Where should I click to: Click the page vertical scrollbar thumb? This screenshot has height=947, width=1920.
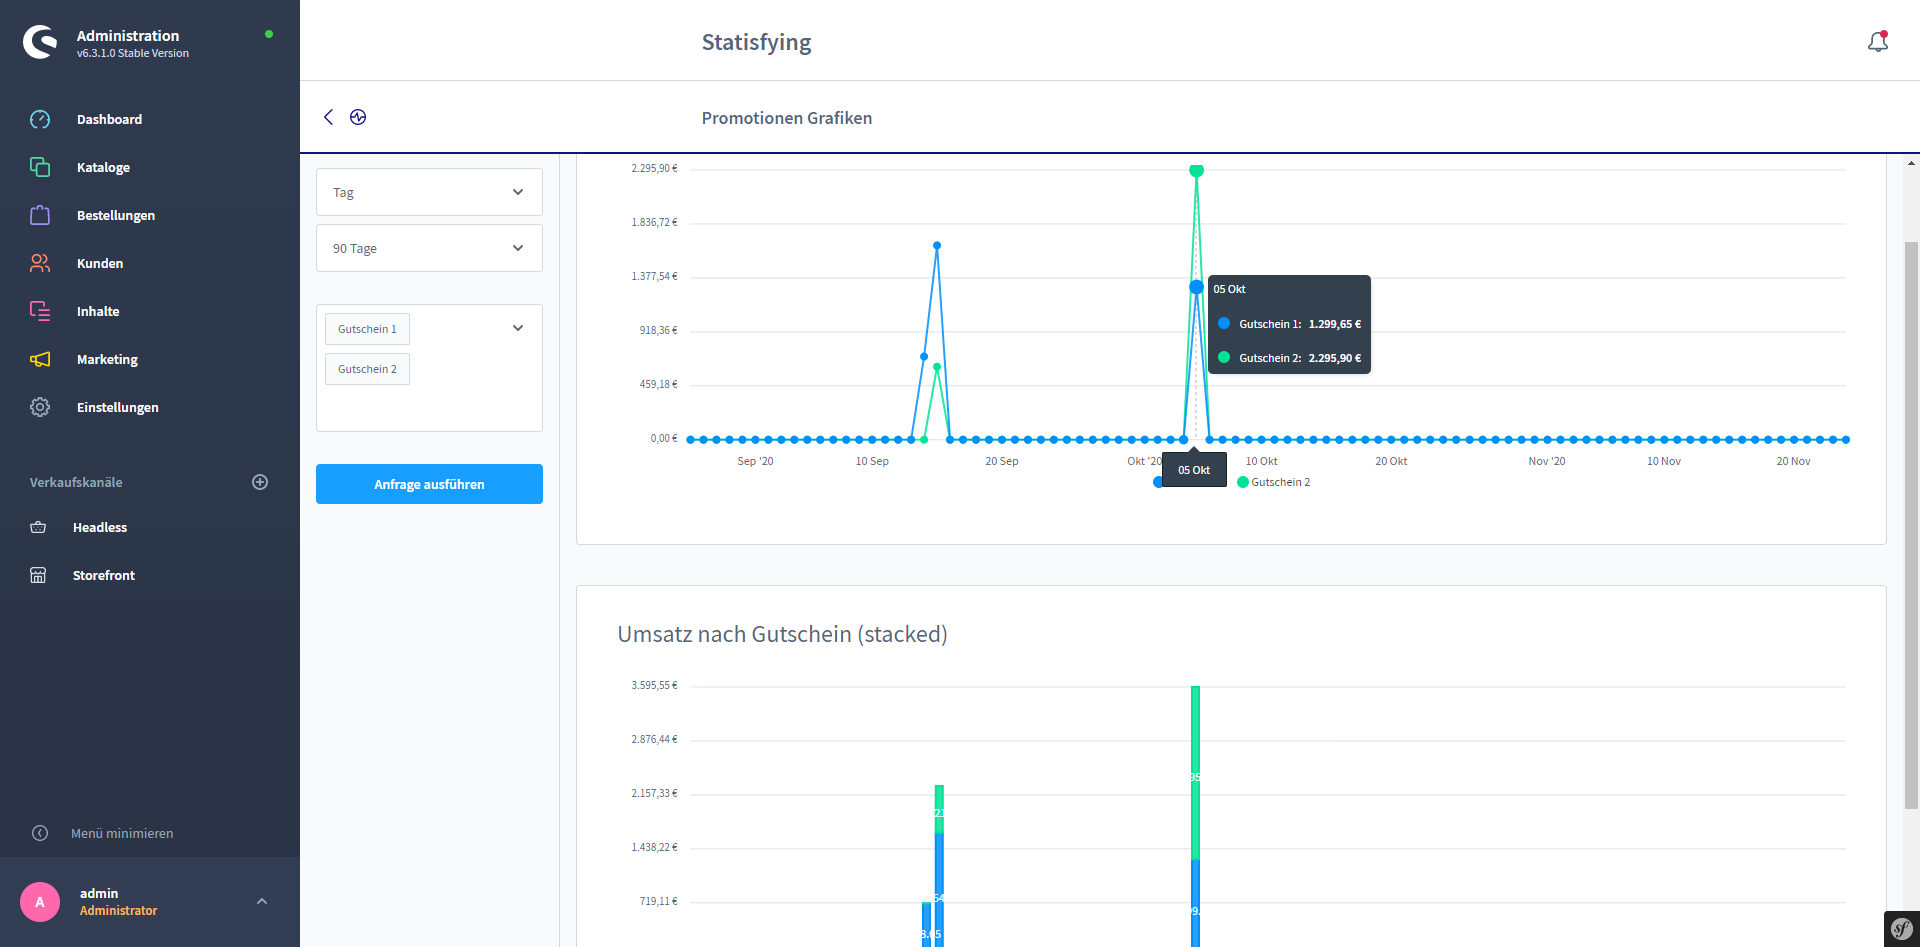pyautogui.click(x=1911, y=525)
